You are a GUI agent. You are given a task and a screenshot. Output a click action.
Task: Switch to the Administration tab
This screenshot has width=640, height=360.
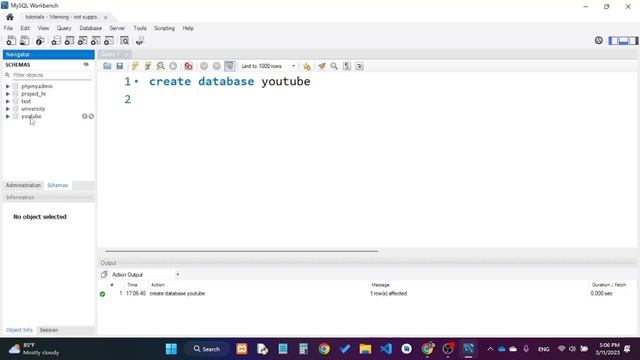(23, 185)
